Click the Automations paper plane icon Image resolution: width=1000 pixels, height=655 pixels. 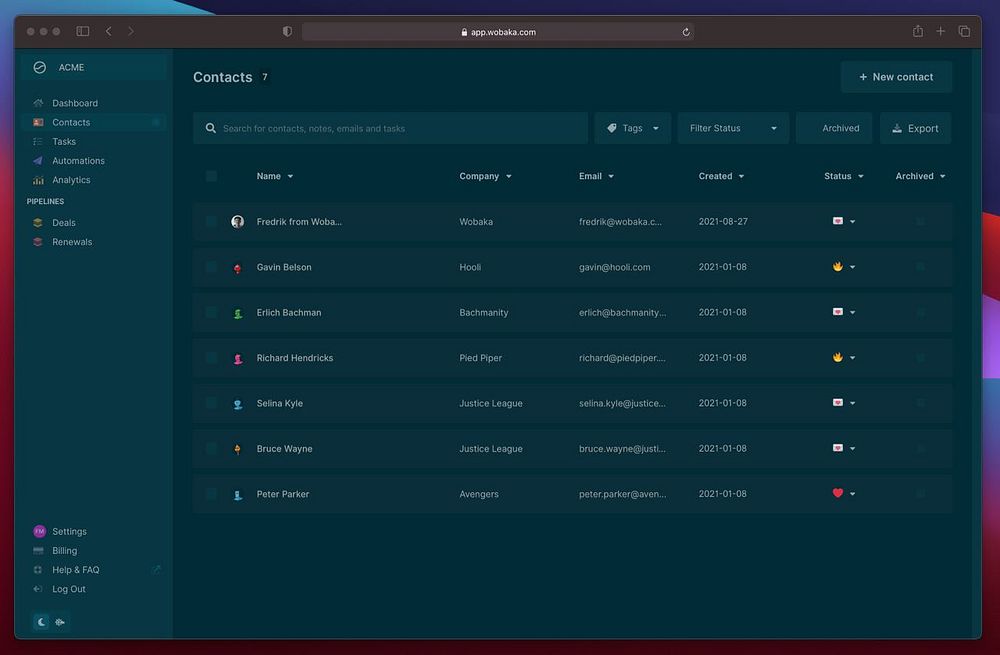38,161
